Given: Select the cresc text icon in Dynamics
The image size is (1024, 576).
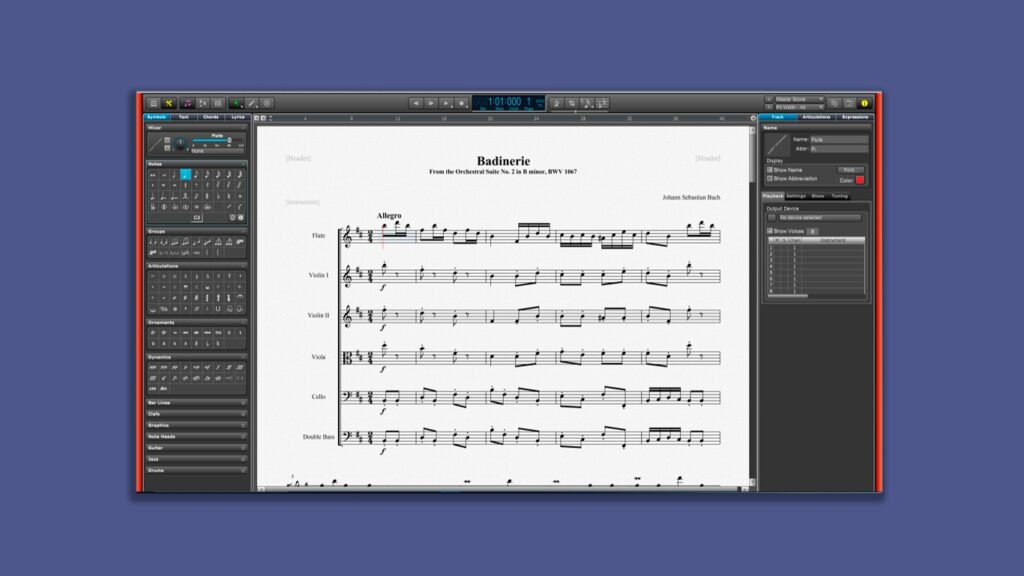Looking at the screenshot, I should pyautogui.click(x=153, y=389).
